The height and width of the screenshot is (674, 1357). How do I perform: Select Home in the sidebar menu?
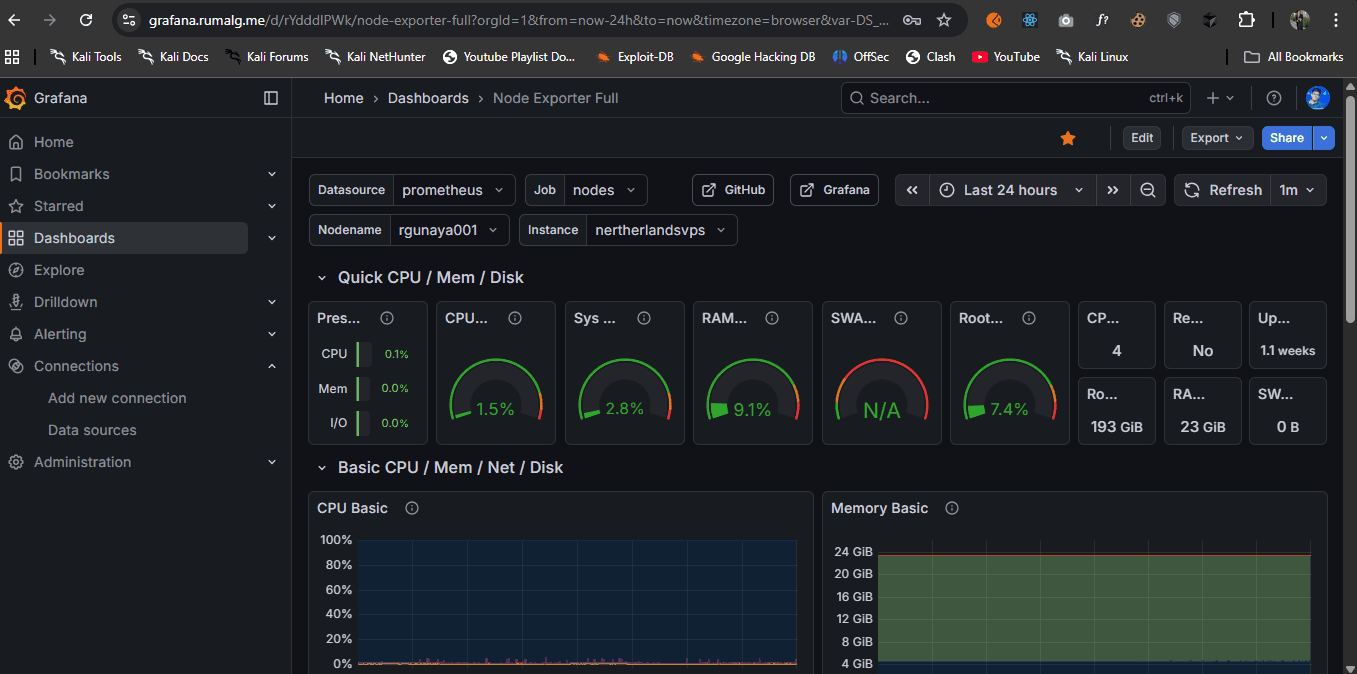(55, 141)
